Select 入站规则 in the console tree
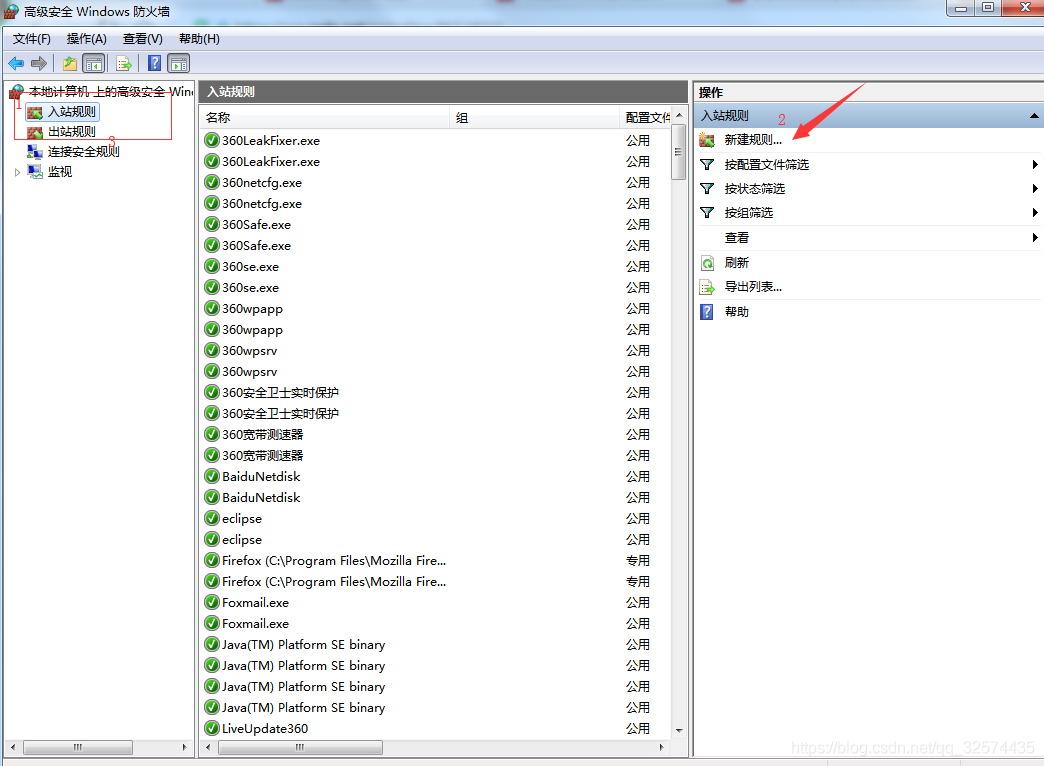Screen dimensions: 1044x766 tap(71, 111)
